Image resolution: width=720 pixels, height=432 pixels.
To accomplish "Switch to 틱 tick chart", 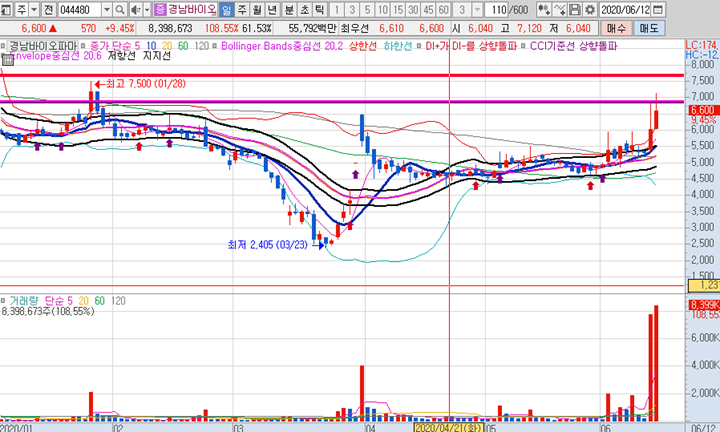I will pos(320,9).
